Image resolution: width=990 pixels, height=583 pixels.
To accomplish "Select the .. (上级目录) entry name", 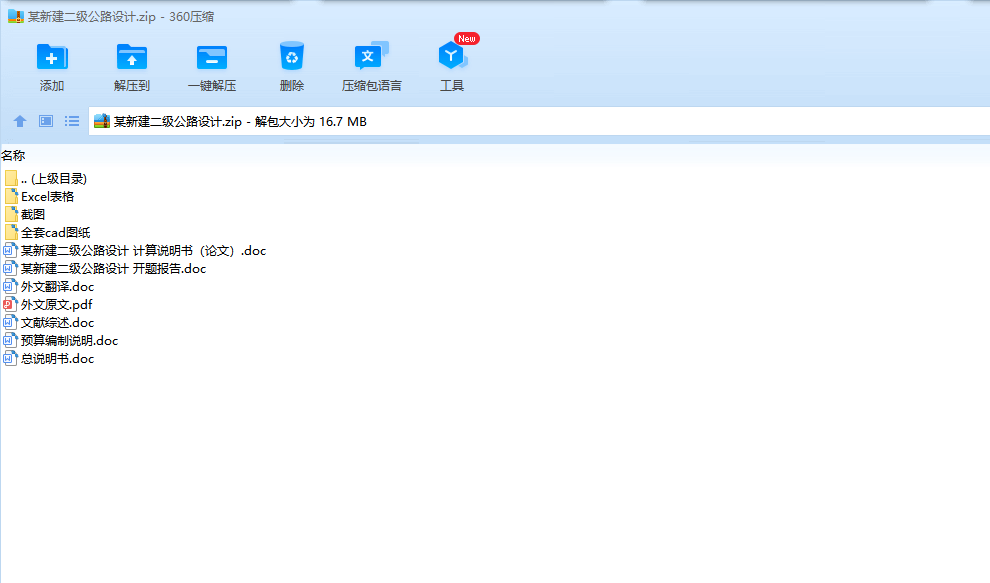I will 54,179.
